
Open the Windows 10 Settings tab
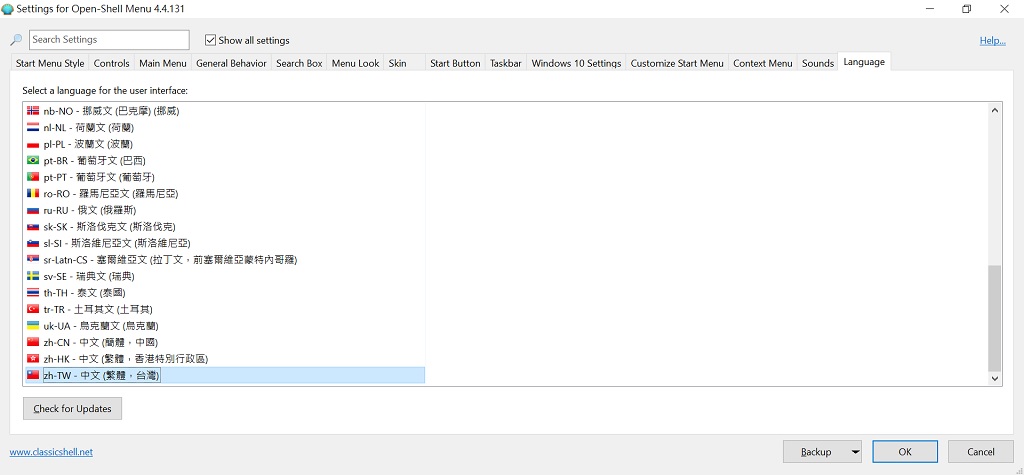click(576, 63)
